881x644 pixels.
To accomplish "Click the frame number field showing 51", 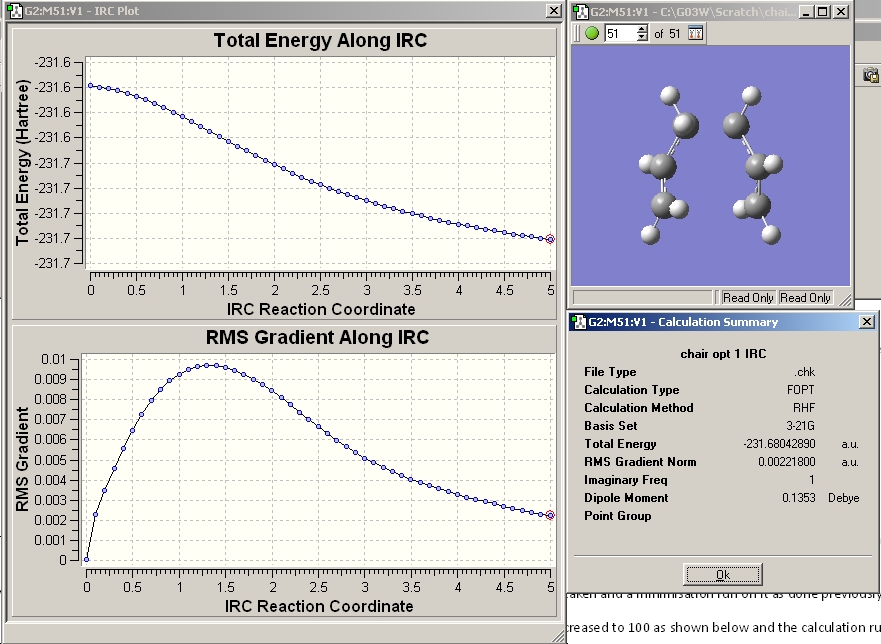I will coord(620,33).
